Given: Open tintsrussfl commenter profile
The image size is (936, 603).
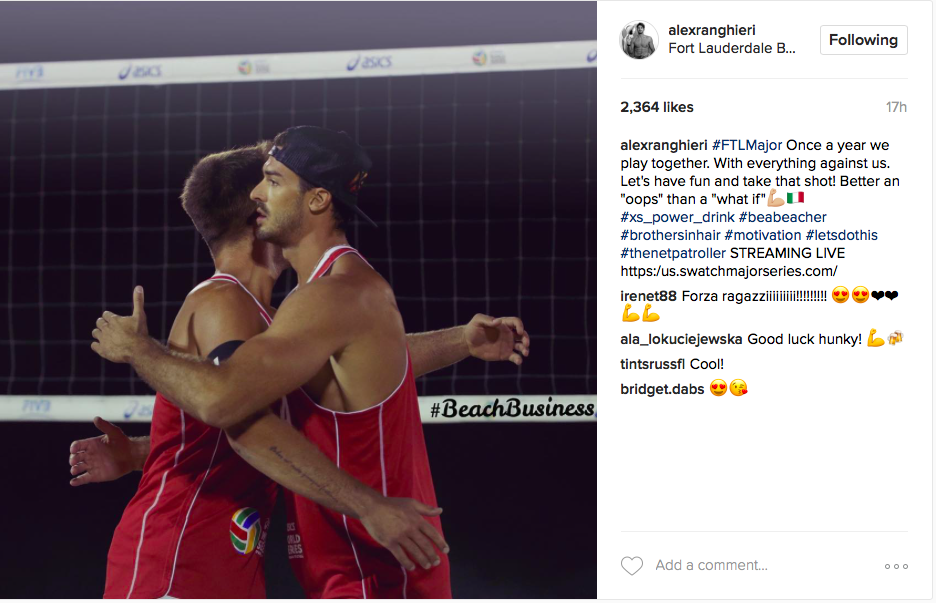Looking at the screenshot, I should click(x=652, y=364).
